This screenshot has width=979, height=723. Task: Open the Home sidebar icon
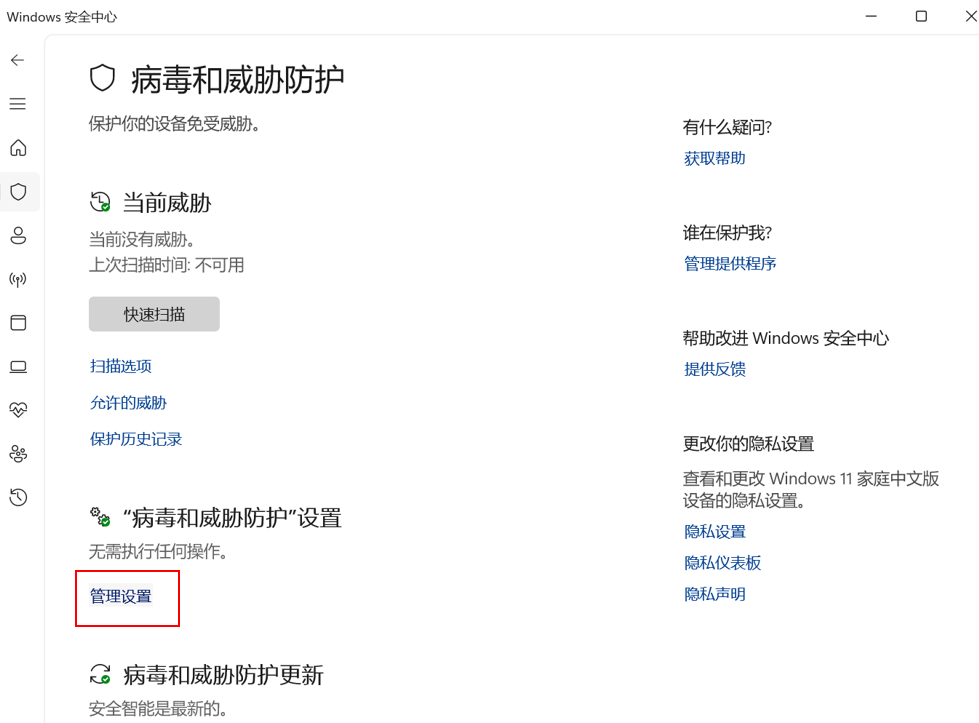(18, 148)
